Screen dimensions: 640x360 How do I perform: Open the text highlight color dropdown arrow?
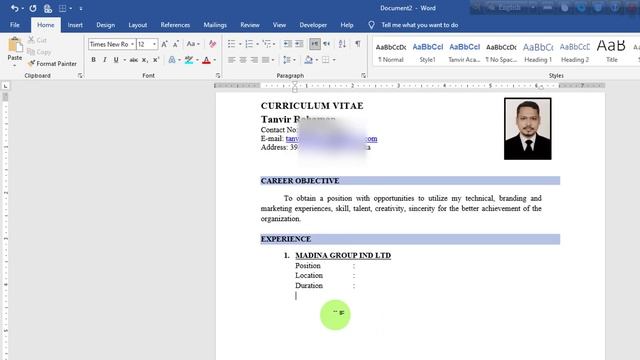pos(197,60)
